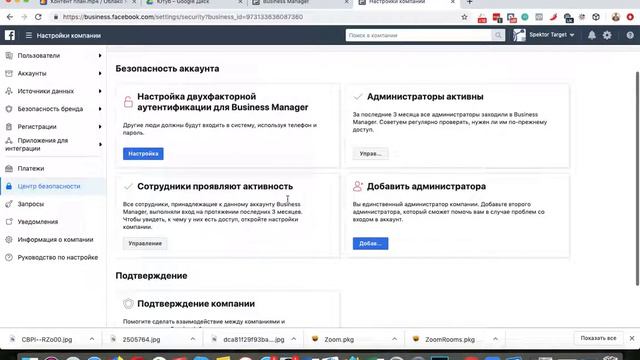Open the Spektor Target account dropdown

[x=551, y=35]
